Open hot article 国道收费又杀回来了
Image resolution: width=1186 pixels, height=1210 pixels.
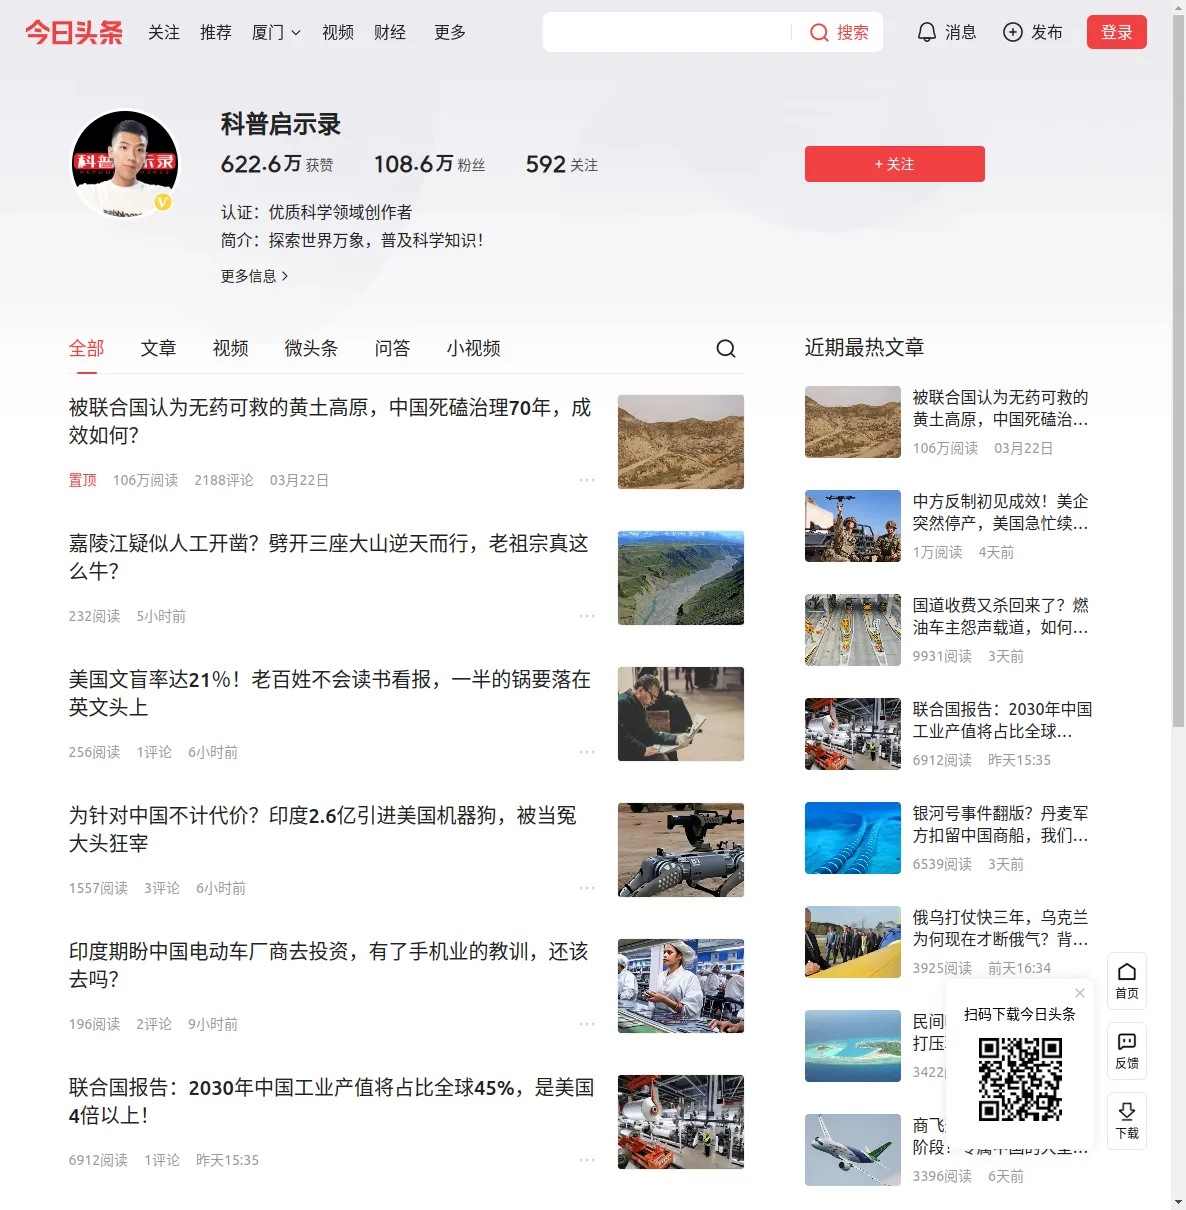point(1001,616)
